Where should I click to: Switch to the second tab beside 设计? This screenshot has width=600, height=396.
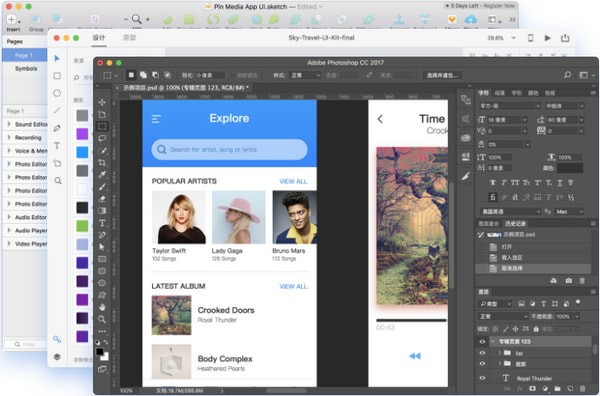point(129,37)
